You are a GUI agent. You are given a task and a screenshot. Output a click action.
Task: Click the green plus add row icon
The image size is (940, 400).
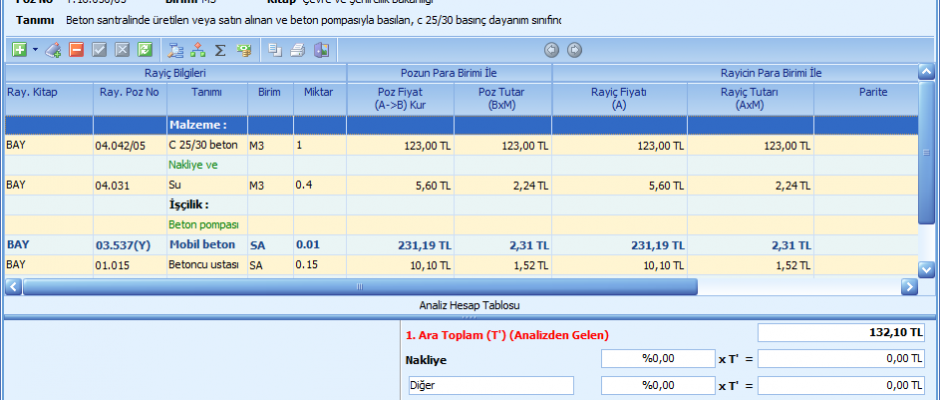20,49
